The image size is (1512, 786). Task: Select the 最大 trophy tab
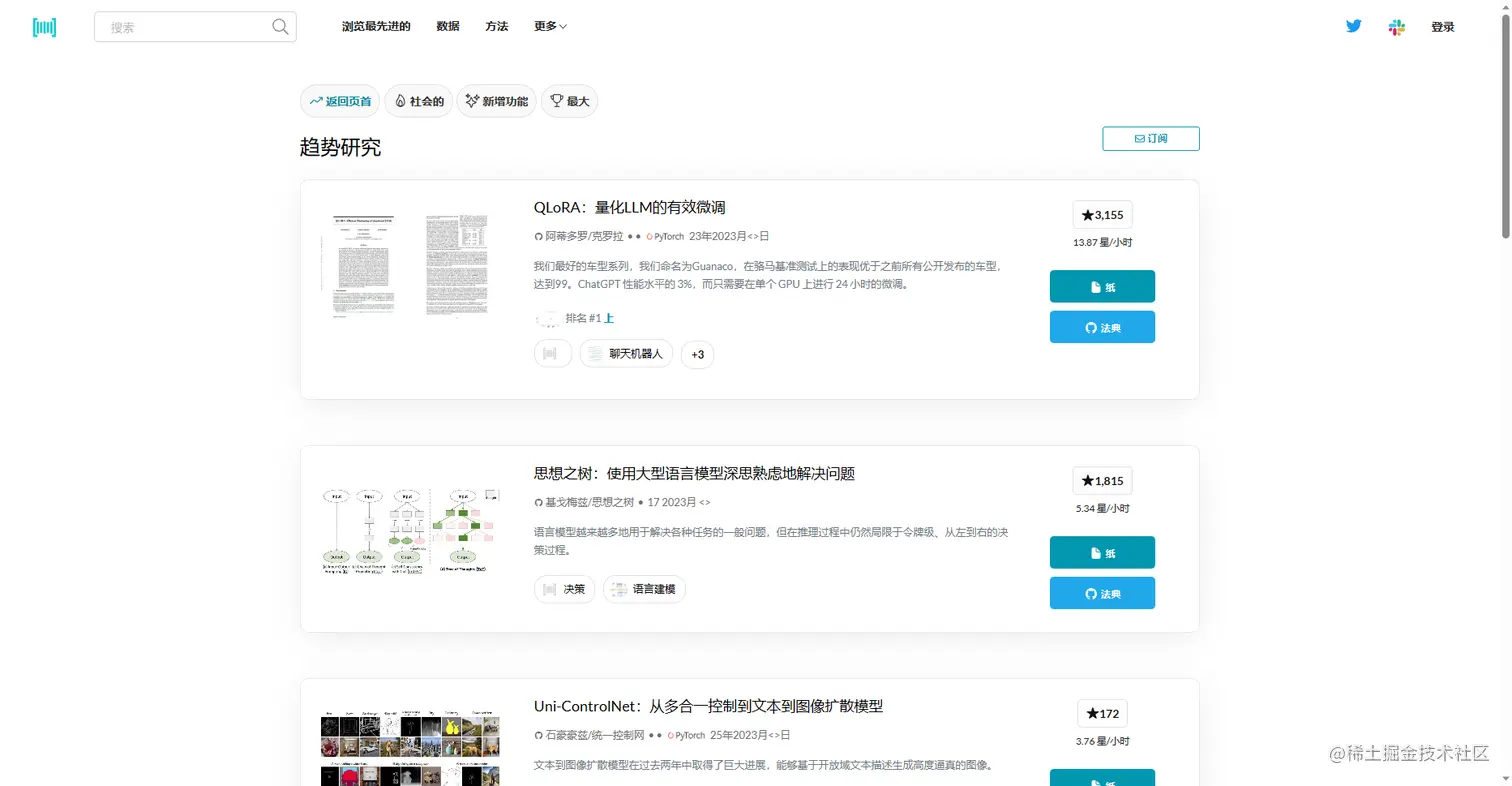coord(569,101)
